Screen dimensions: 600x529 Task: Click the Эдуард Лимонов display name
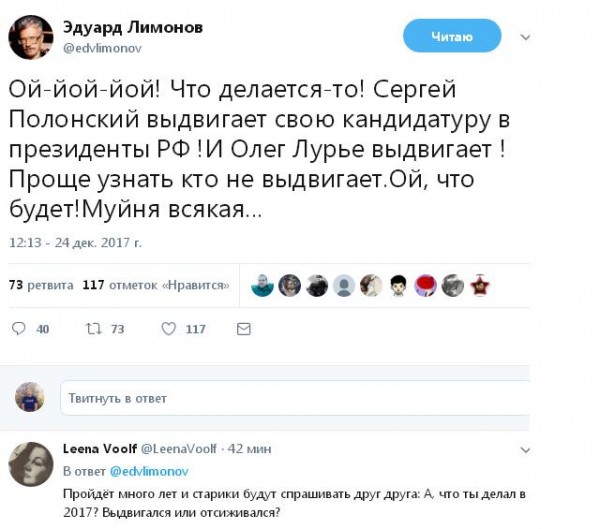133,28
